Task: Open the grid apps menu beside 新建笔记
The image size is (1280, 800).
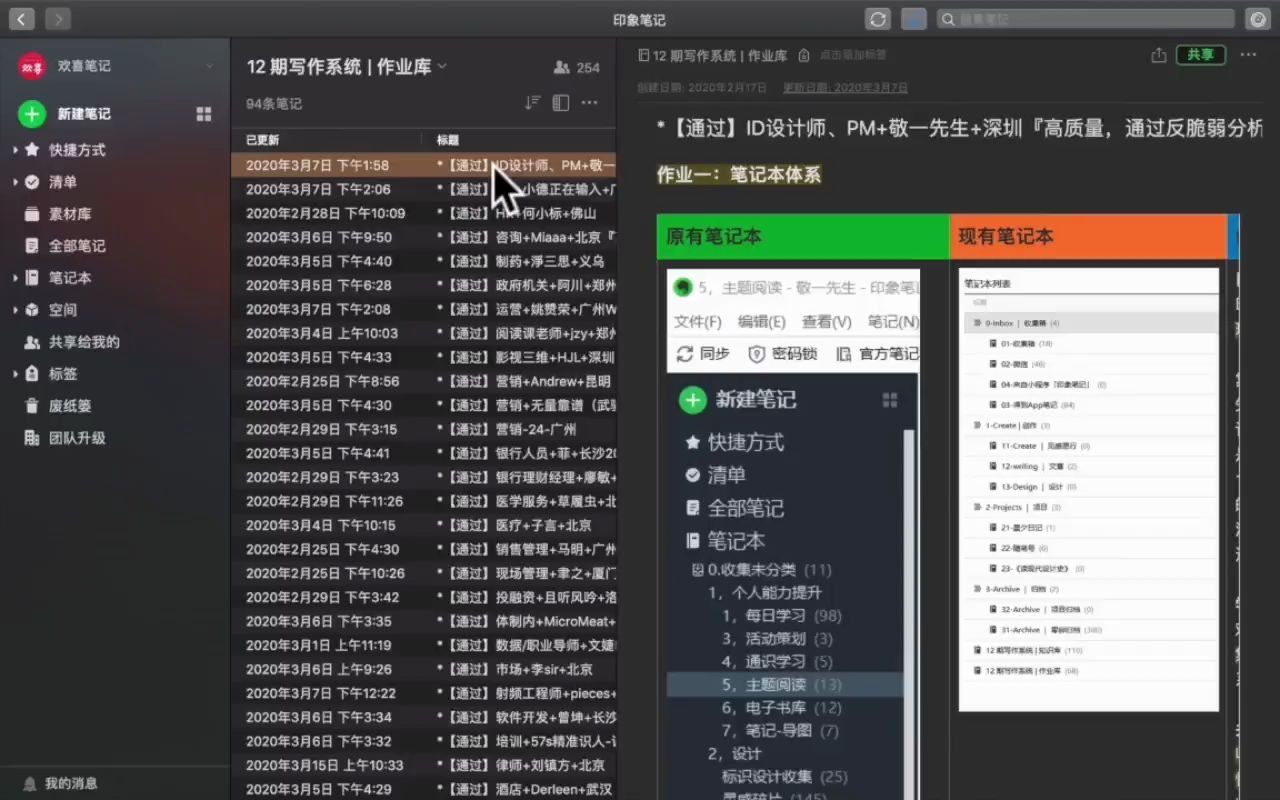Action: (204, 114)
